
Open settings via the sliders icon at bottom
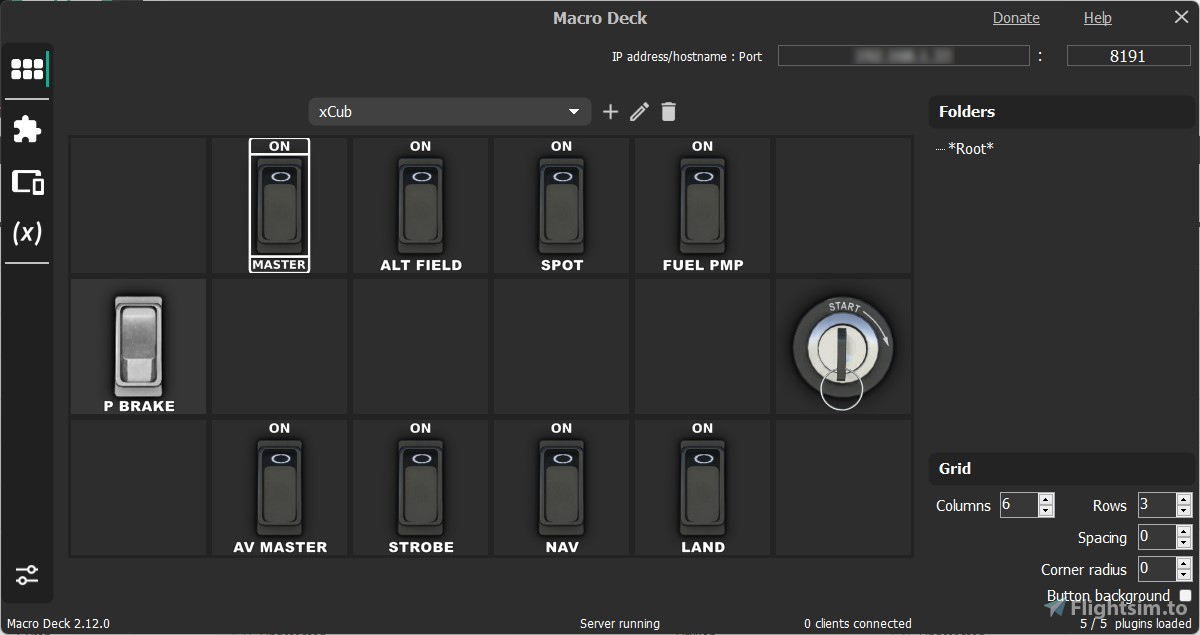pos(27,575)
